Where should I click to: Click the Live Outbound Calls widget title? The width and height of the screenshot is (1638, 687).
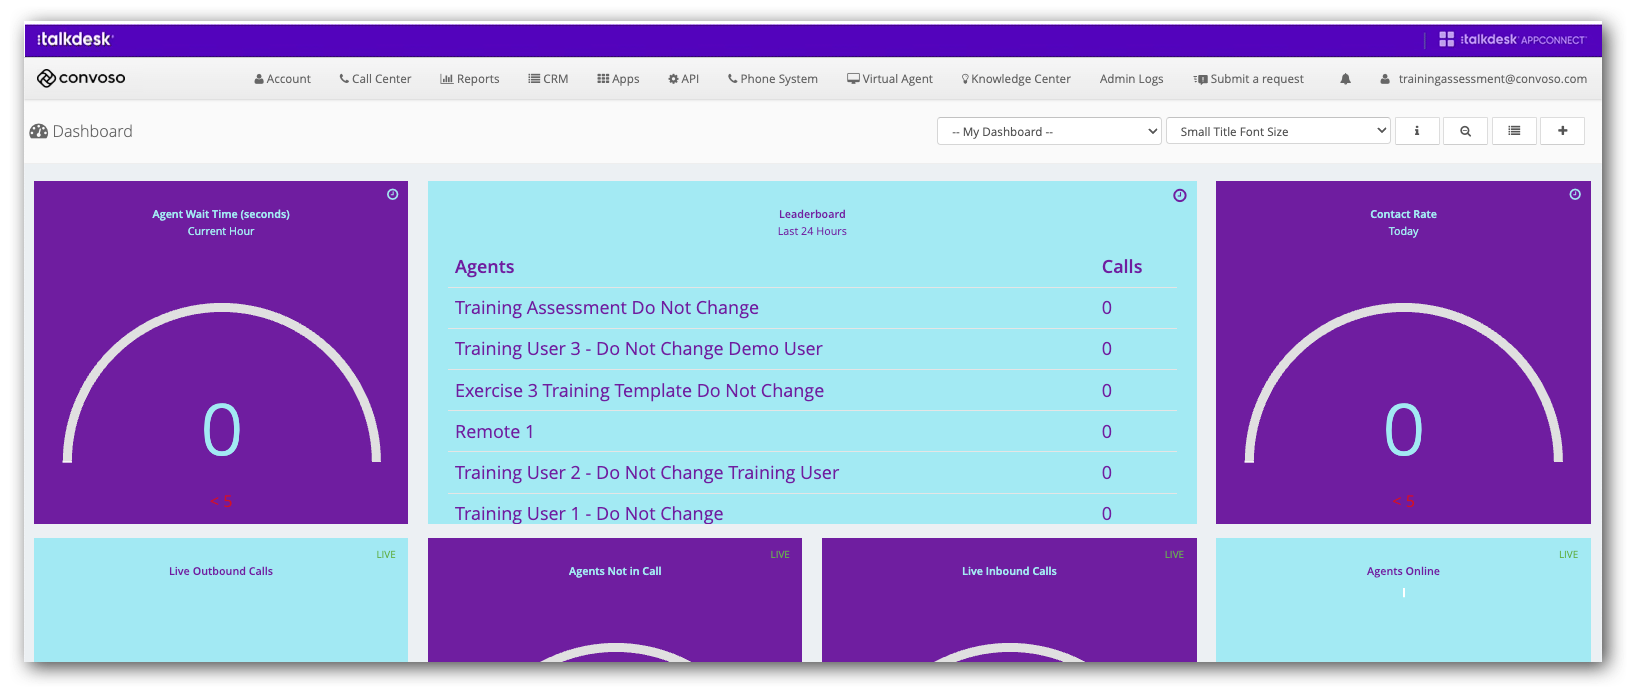[x=221, y=571]
